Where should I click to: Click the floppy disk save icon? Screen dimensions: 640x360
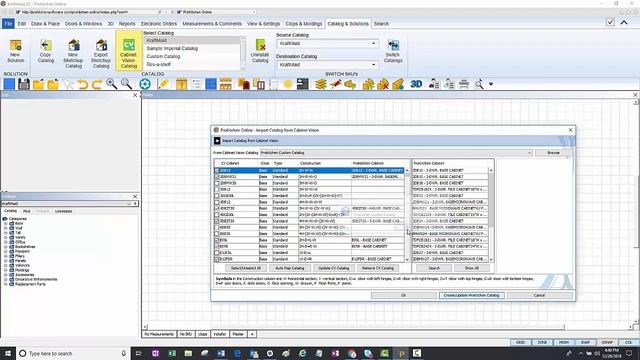[24, 84]
